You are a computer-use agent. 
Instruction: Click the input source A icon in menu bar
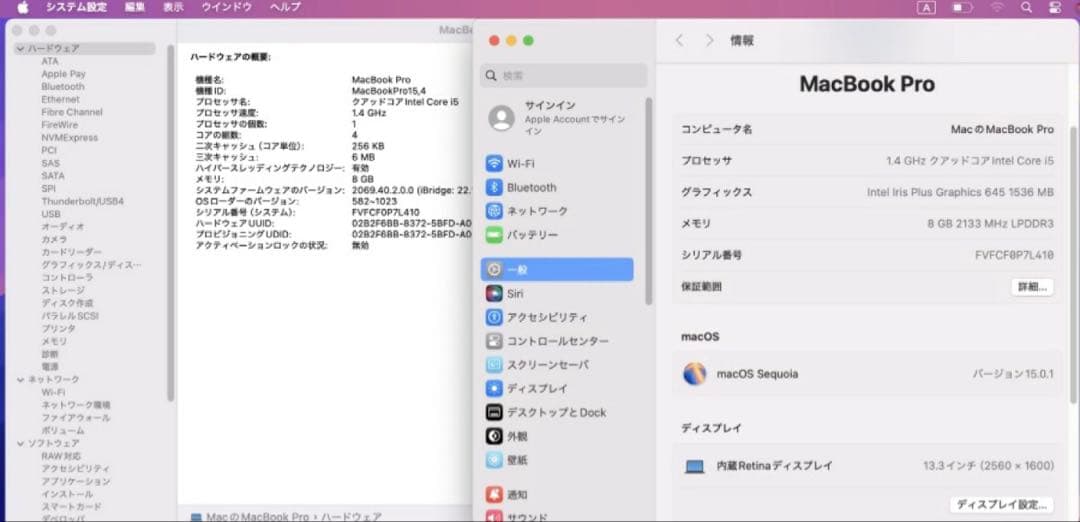click(926, 8)
